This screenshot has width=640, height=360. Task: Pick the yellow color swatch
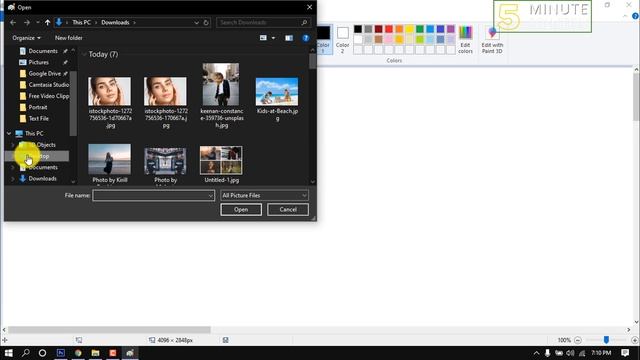(x=409, y=29)
